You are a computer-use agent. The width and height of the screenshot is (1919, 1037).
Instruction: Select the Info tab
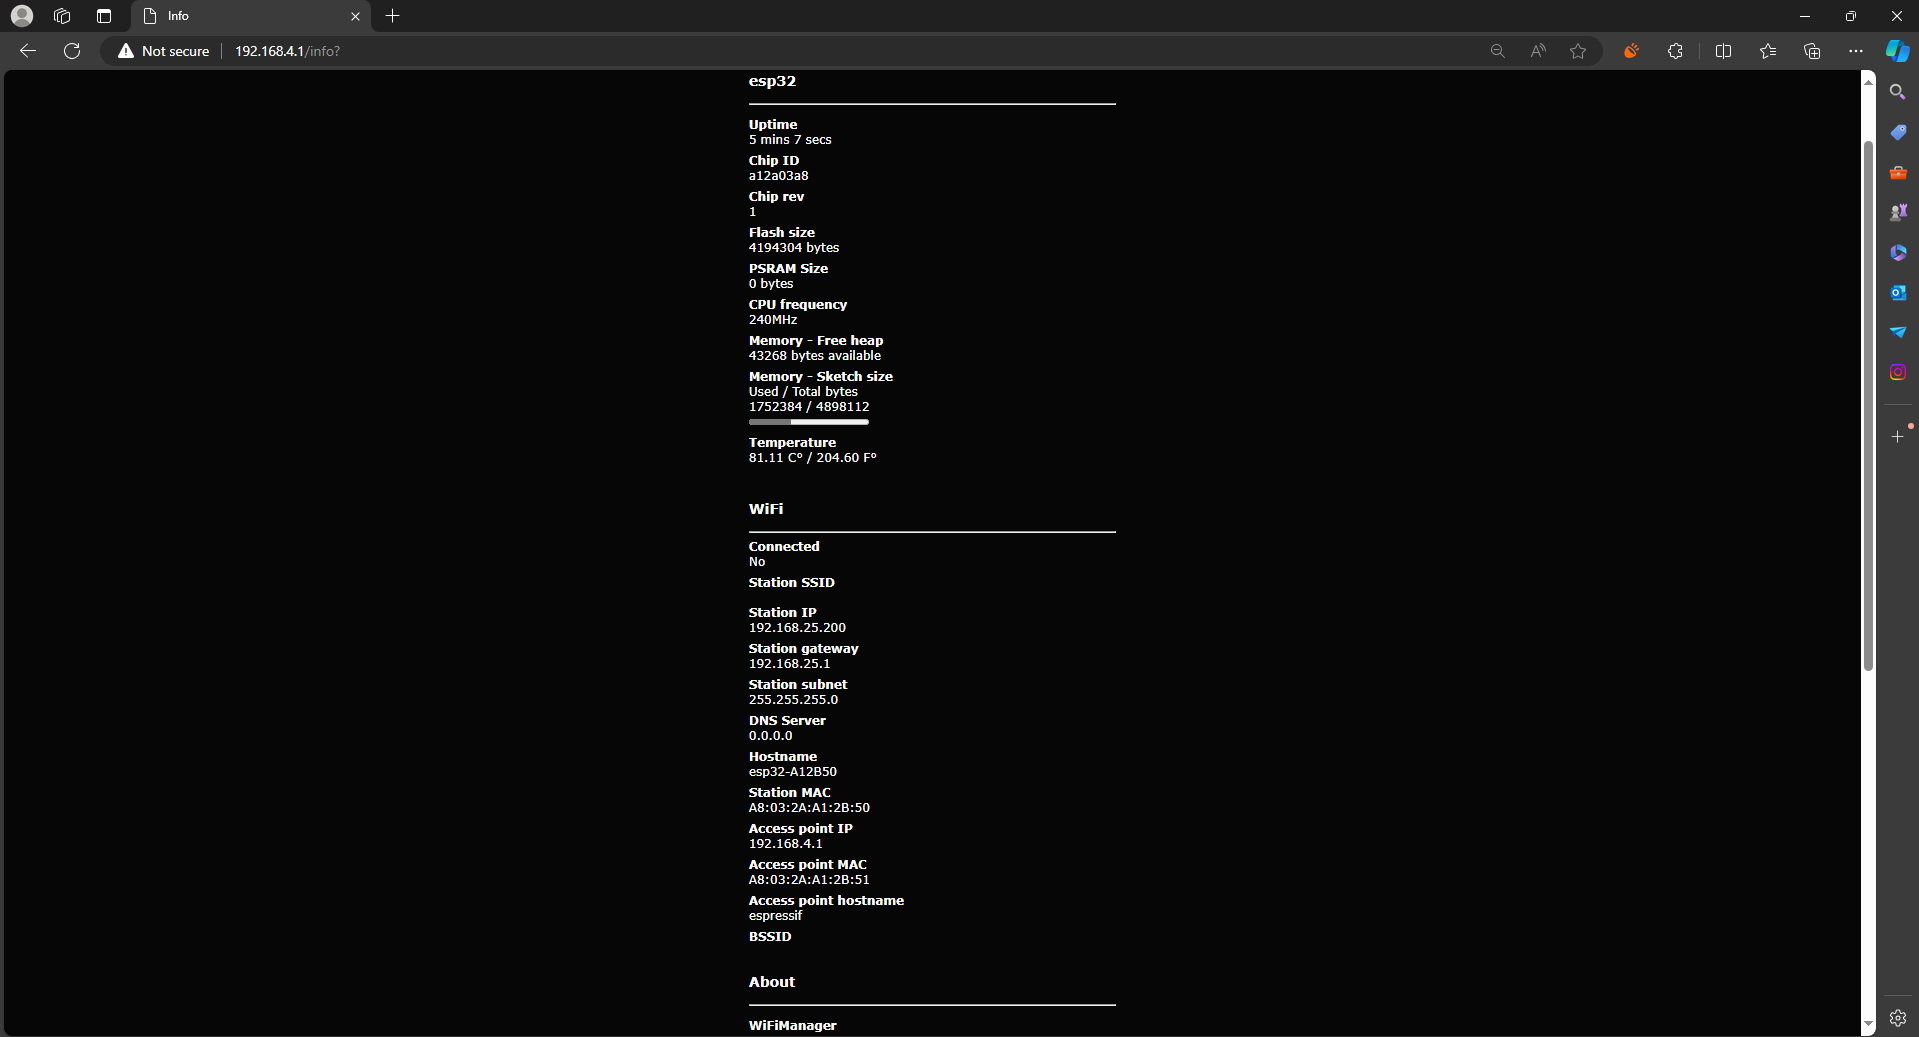(x=250, y=16)
